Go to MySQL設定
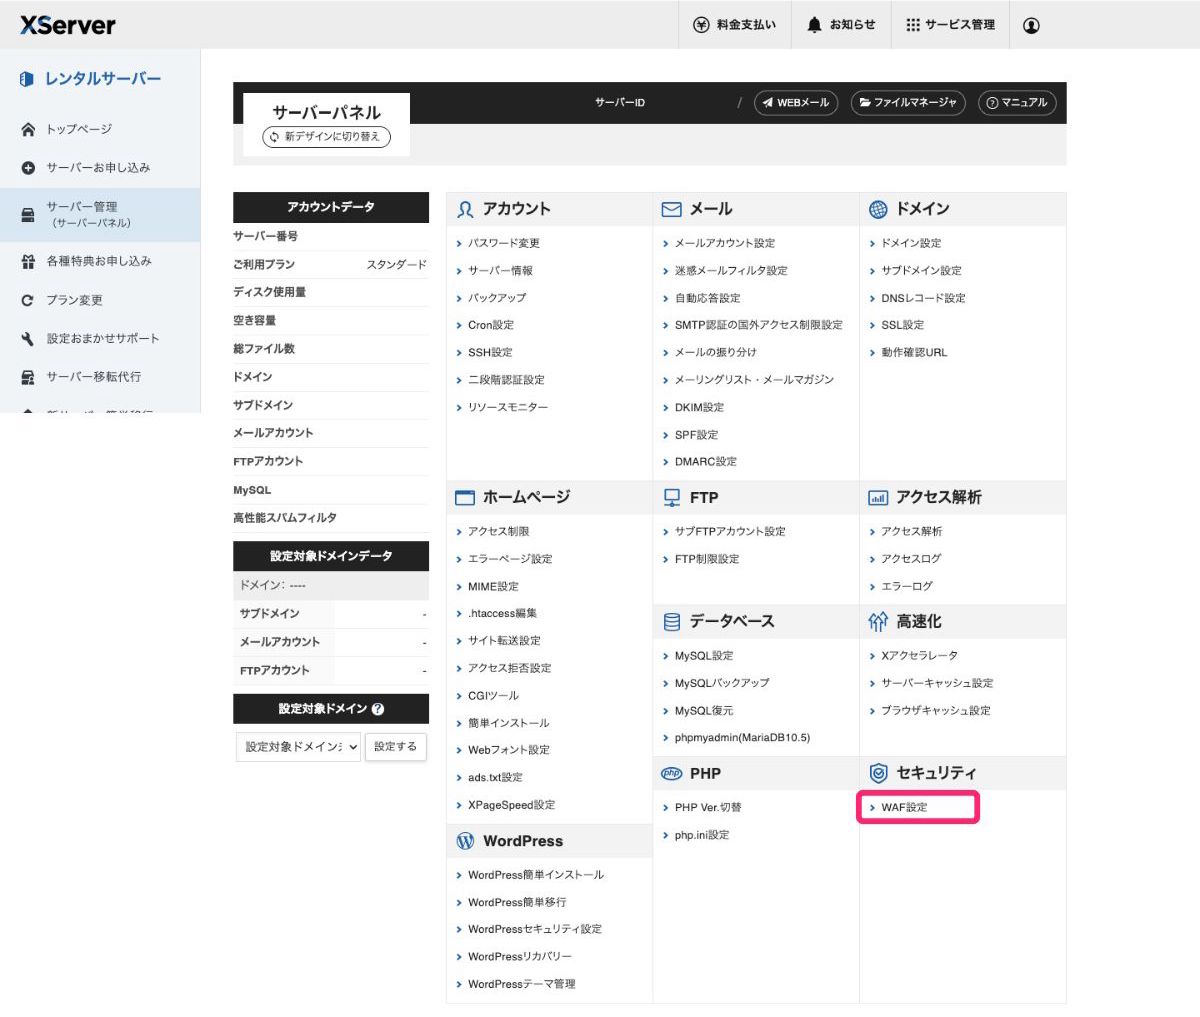This screenshot has height=1017, width=1200. click(703, 656)
